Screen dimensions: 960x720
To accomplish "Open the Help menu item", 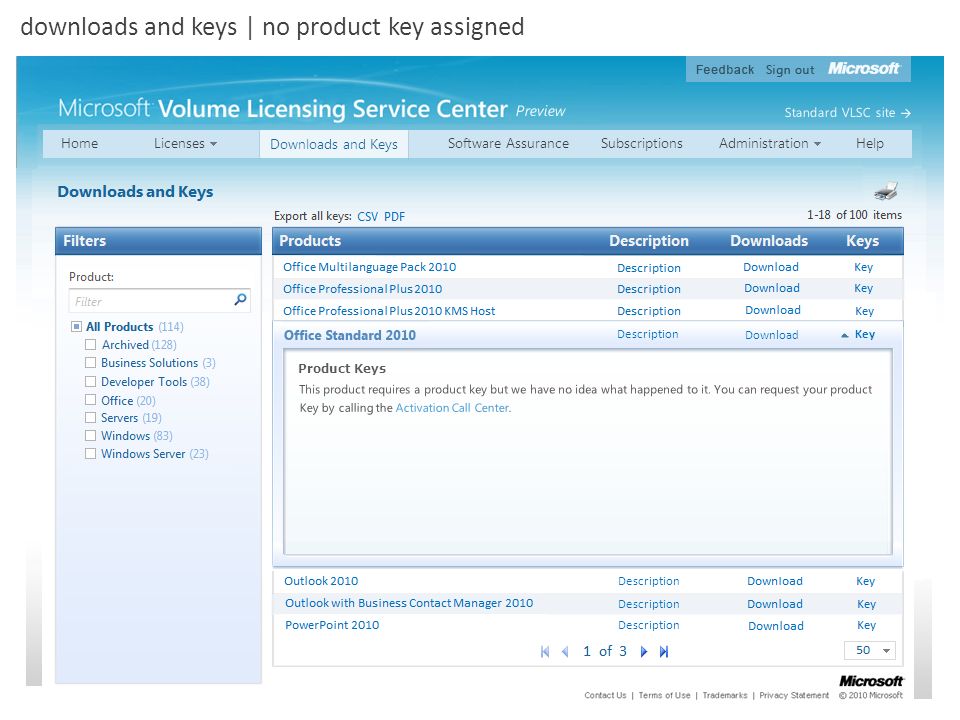I will pyautogui.click(x=869, y=143).
